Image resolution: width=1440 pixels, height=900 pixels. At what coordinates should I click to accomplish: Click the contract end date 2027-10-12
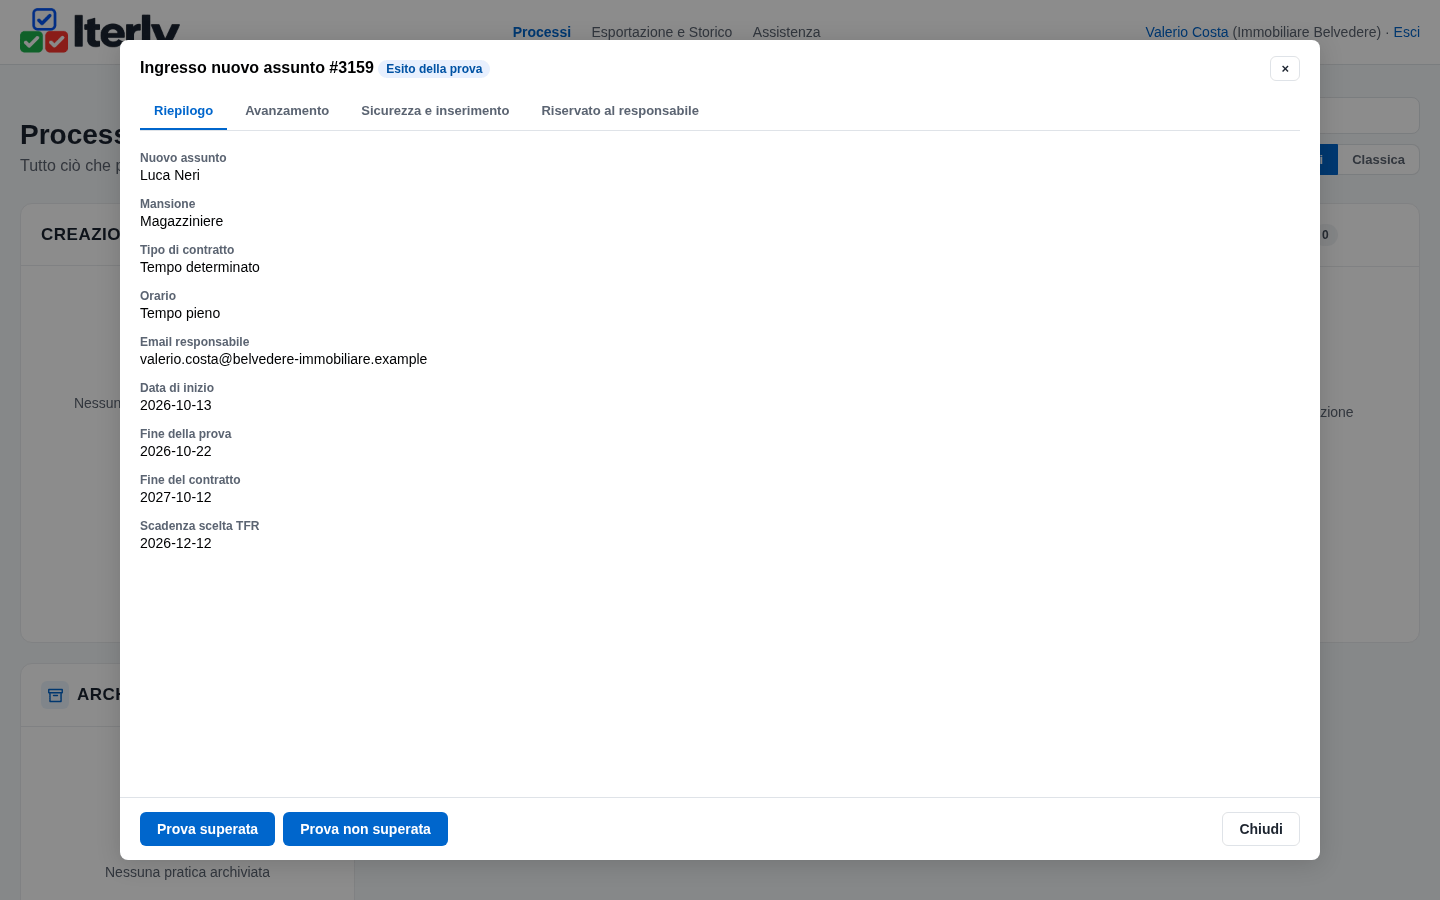click(176, 497)
